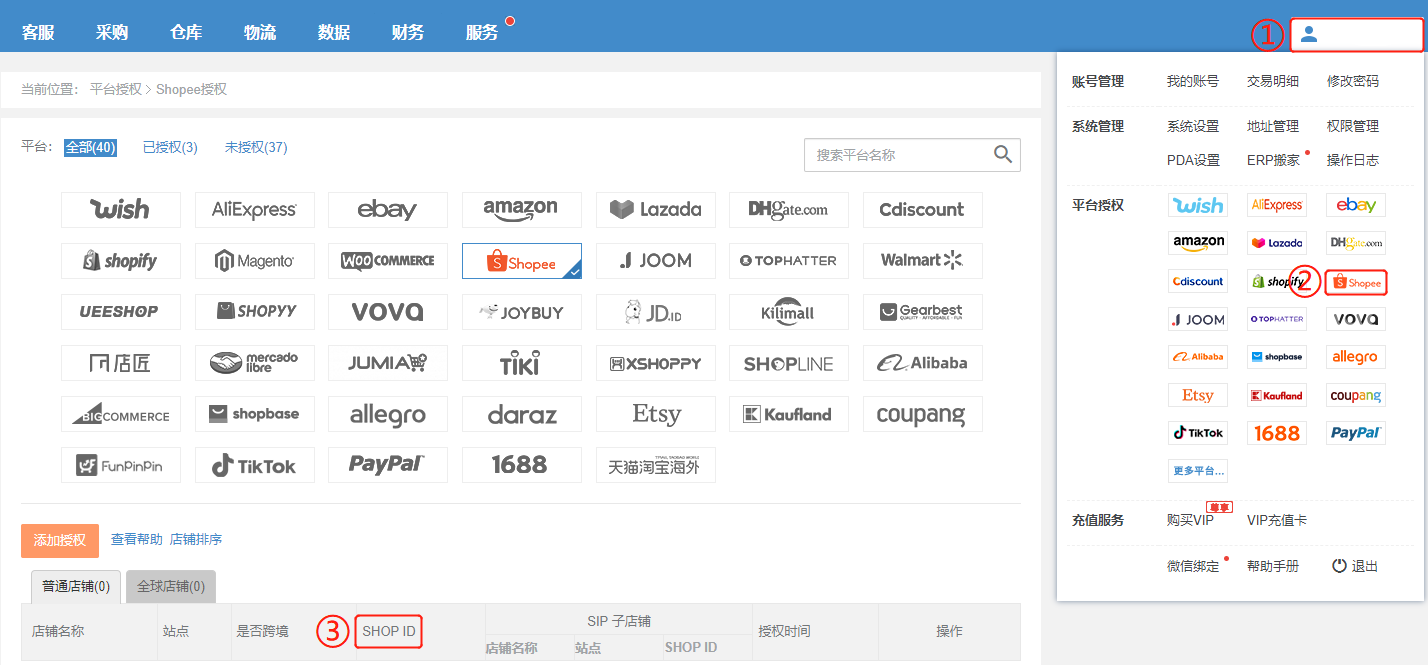Image resolution: width=1428 pixels, height=665 pixels.
Task: Switch to the 全球店铺(0) tab
Action: 171,586
